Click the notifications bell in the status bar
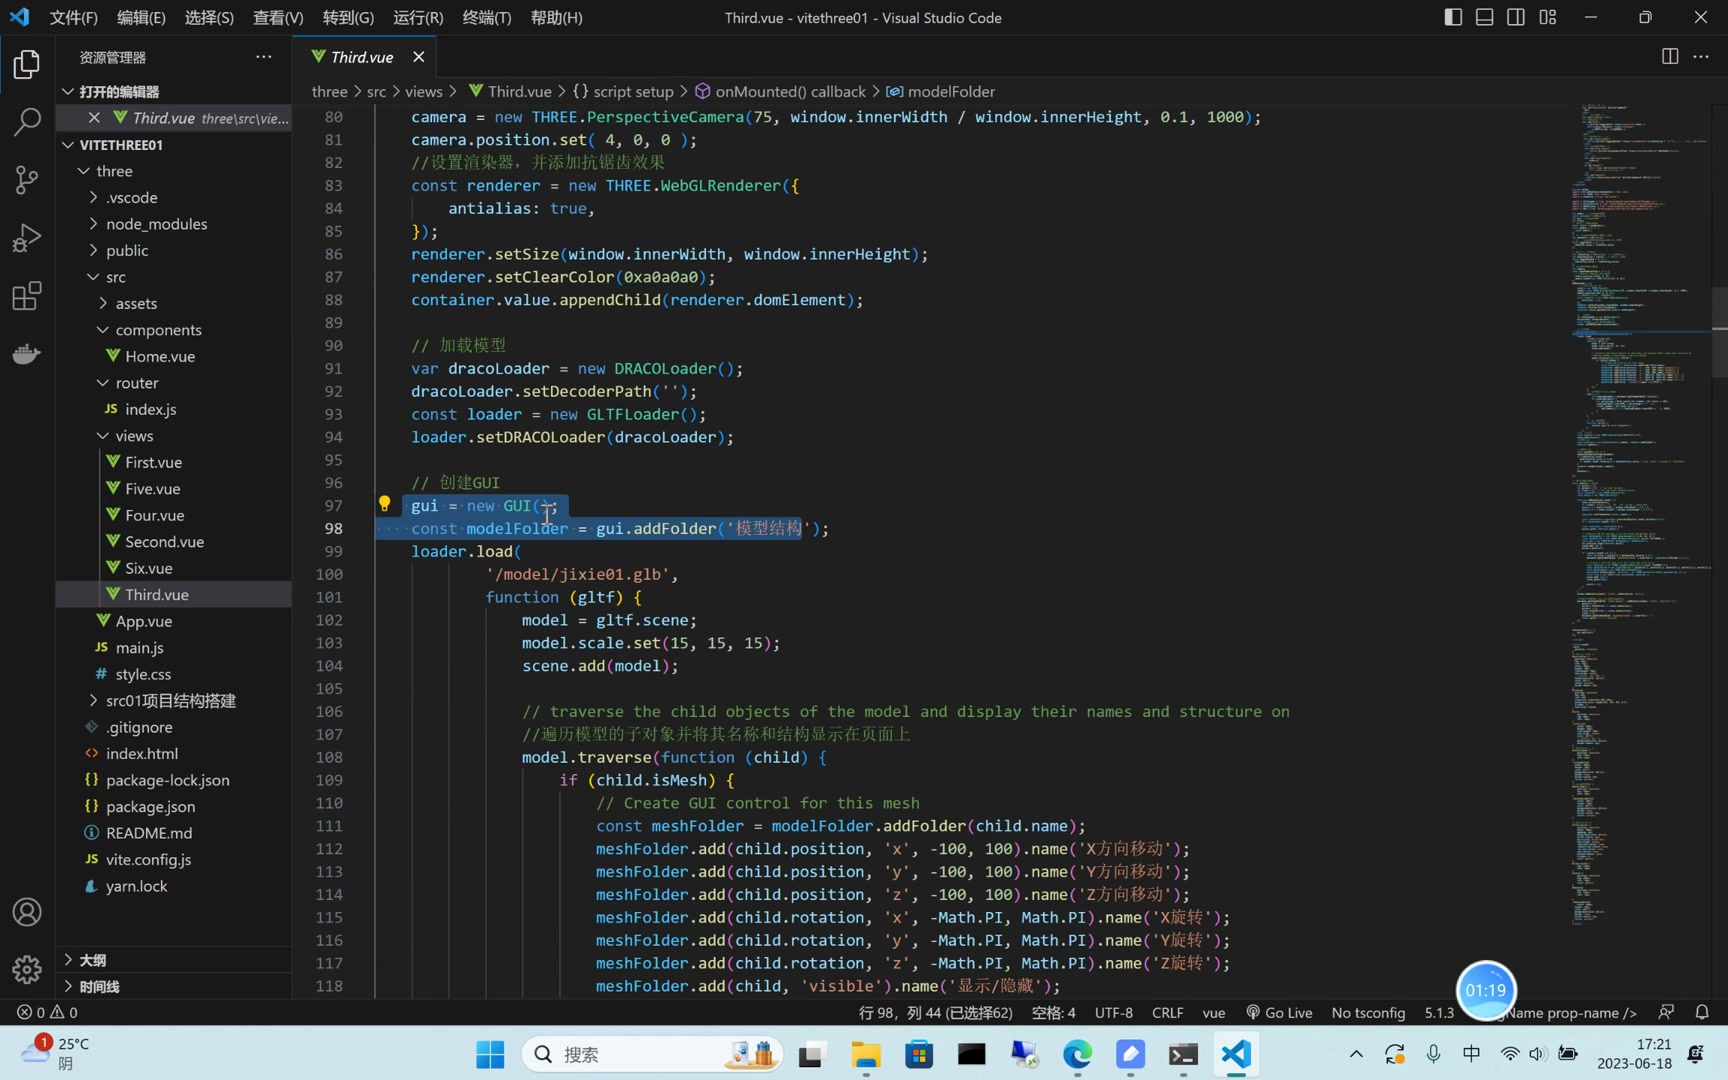 tap(1702, 1012)
